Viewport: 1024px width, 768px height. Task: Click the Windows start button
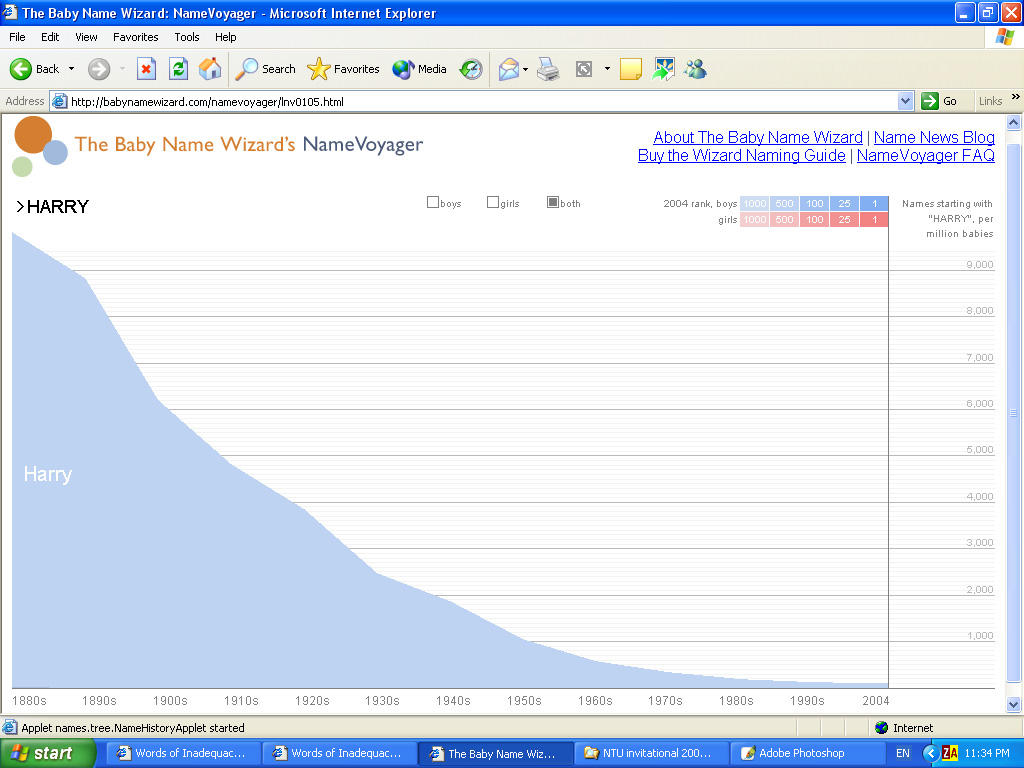pyautogui.click(x=47, y=753)
